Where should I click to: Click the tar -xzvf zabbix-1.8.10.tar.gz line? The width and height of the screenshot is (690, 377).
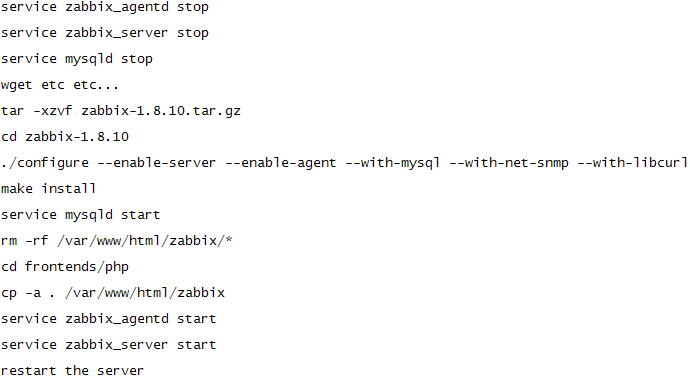point(121,111)
